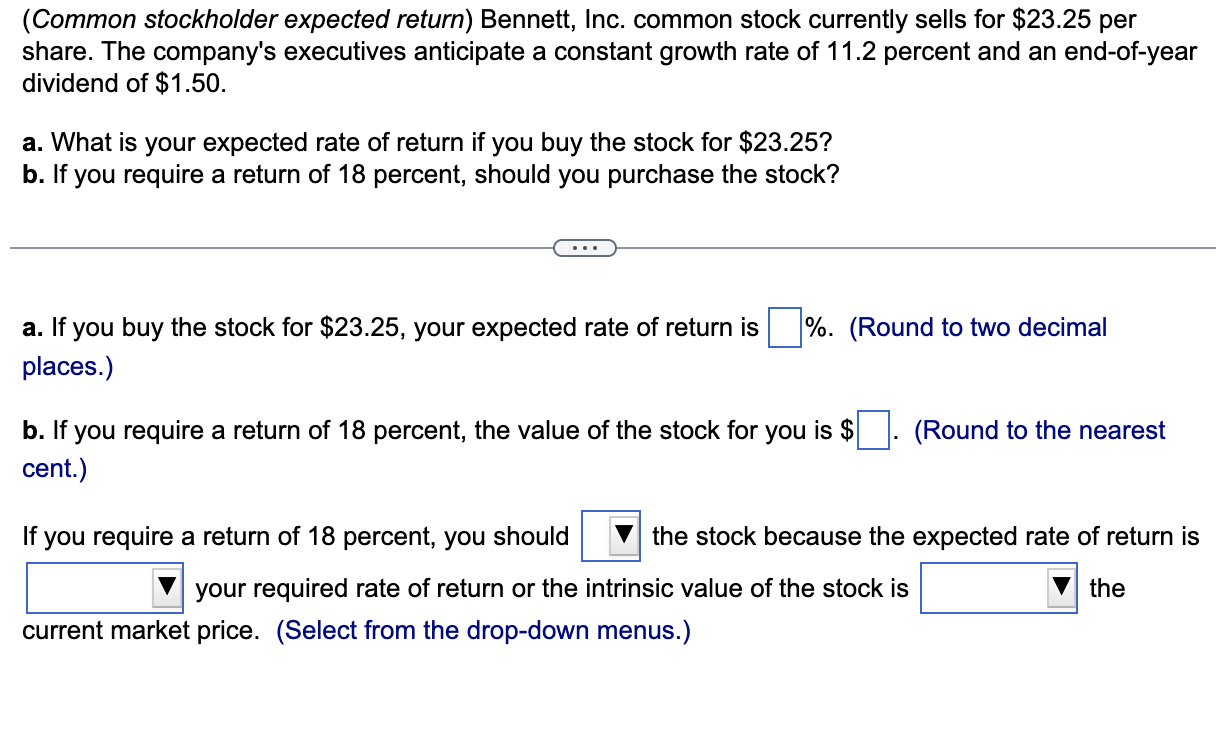Select question a text about expected rate

tap(420, 142)
